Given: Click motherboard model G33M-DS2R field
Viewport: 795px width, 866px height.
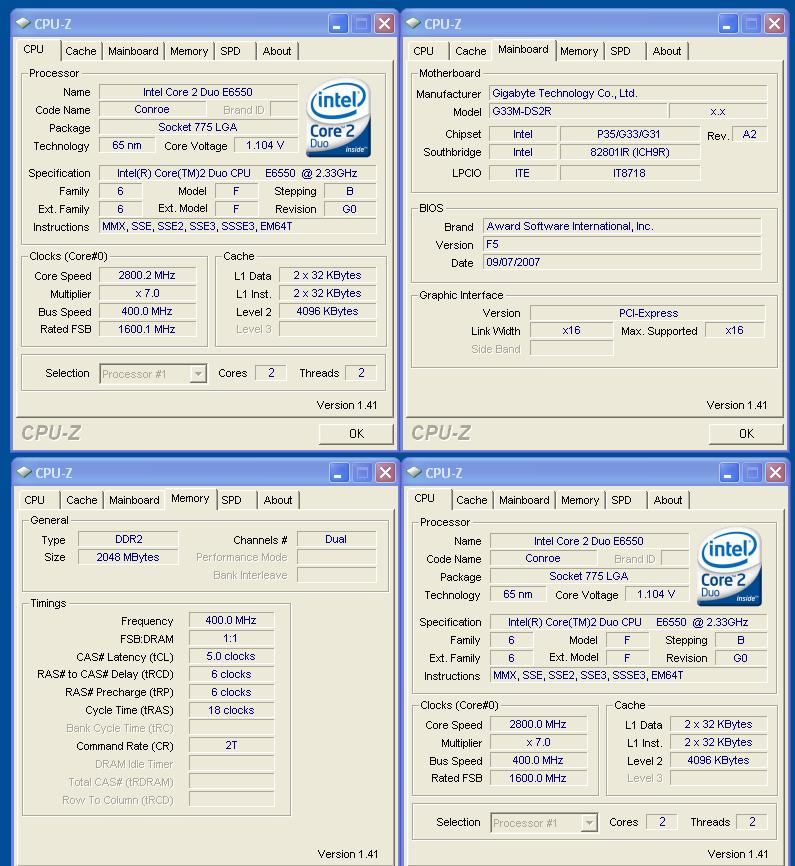Looking at the screenshot, I should [x=577, y=111].
